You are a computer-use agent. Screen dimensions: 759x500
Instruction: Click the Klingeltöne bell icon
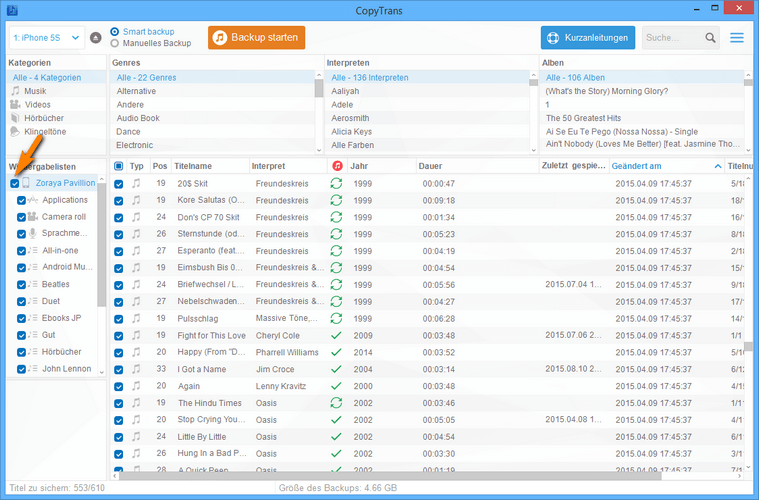(x=15, y=132)
